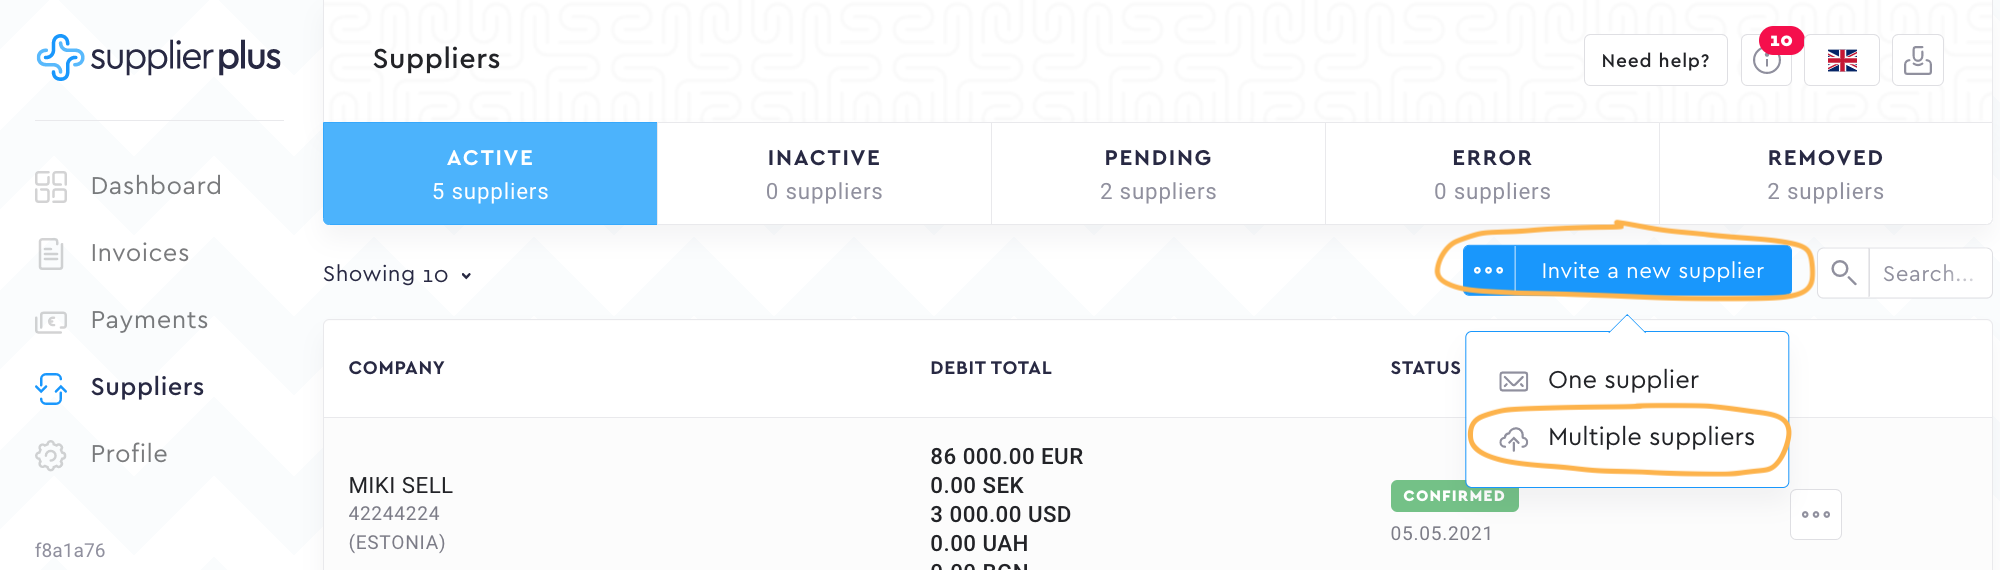Select One supplier from invite menu
This screenshot has width=2000, height=570.
coord(1622,380)
